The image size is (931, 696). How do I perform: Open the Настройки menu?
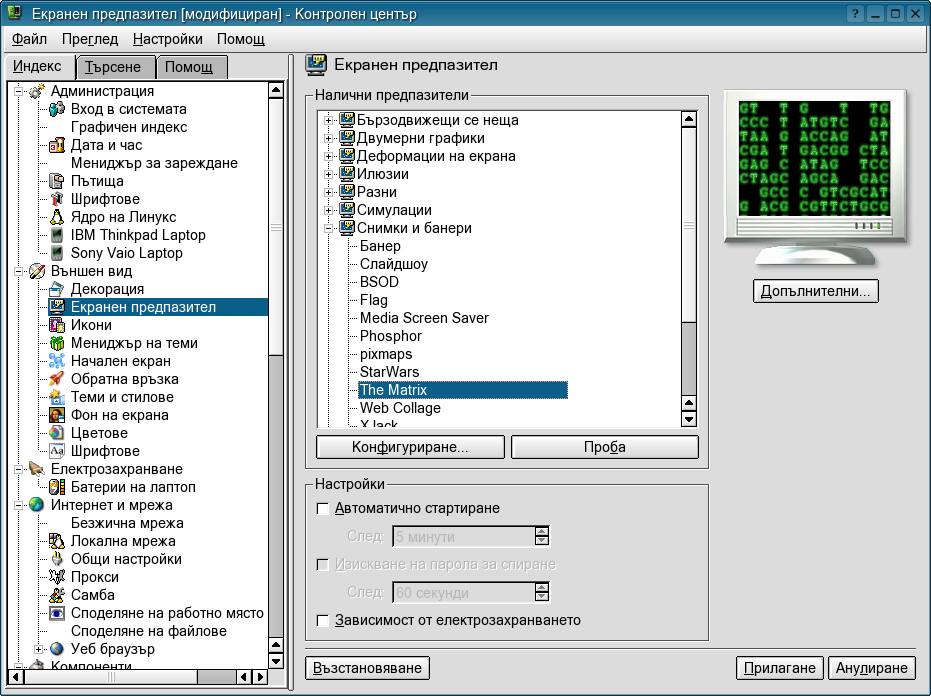click(x=167, y=39)
